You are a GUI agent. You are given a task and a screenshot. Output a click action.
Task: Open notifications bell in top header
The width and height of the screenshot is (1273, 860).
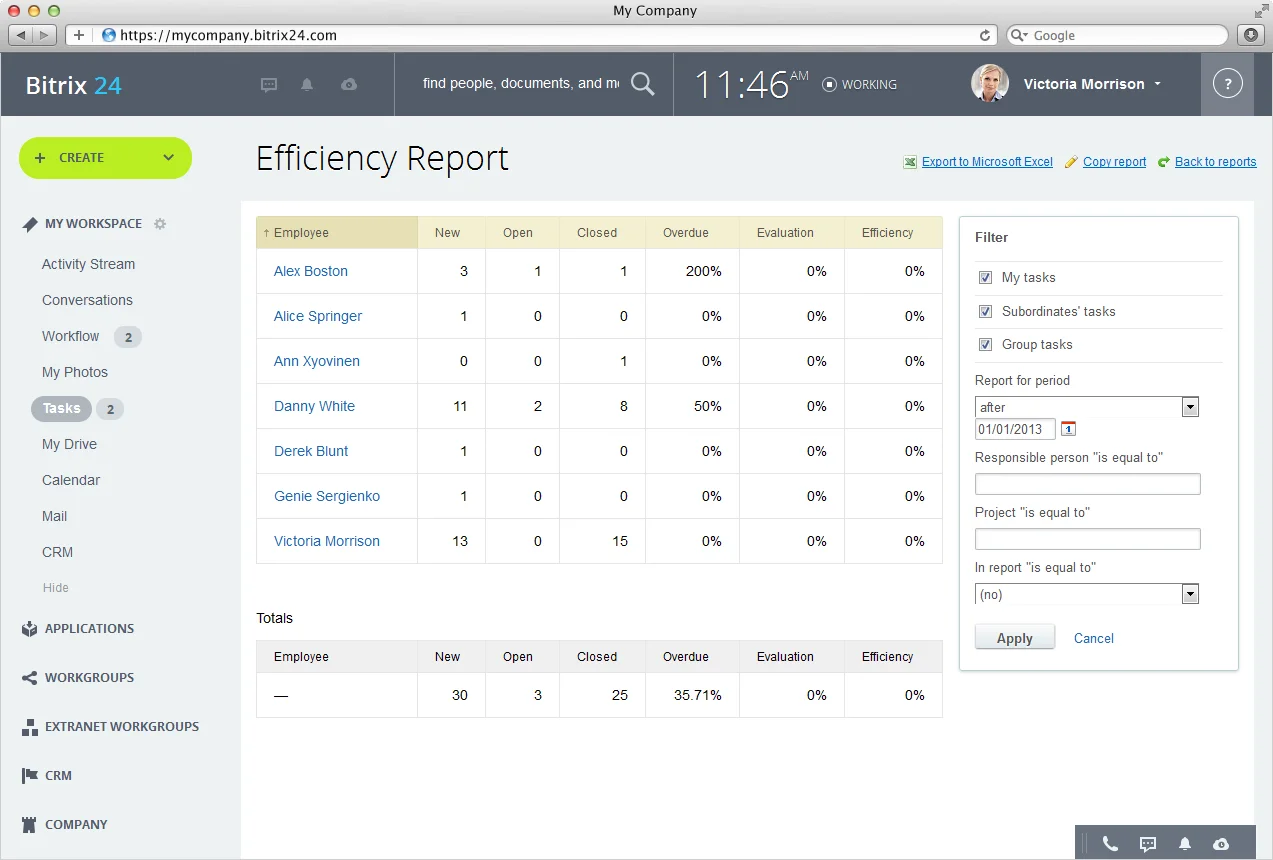307,85
